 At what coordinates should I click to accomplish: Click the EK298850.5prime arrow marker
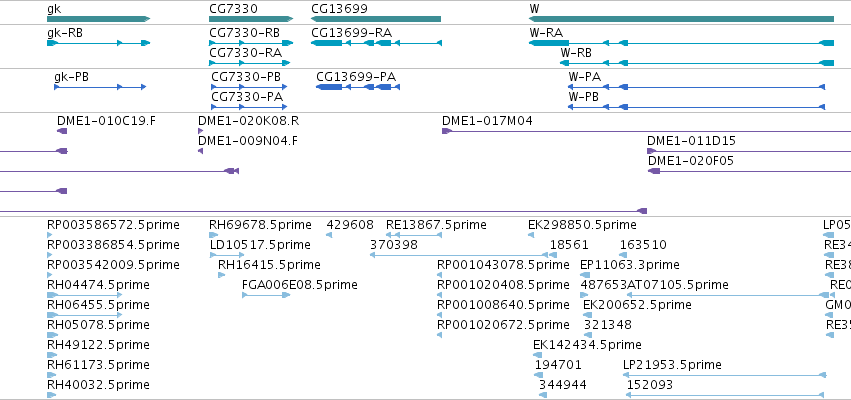(531, 235)
